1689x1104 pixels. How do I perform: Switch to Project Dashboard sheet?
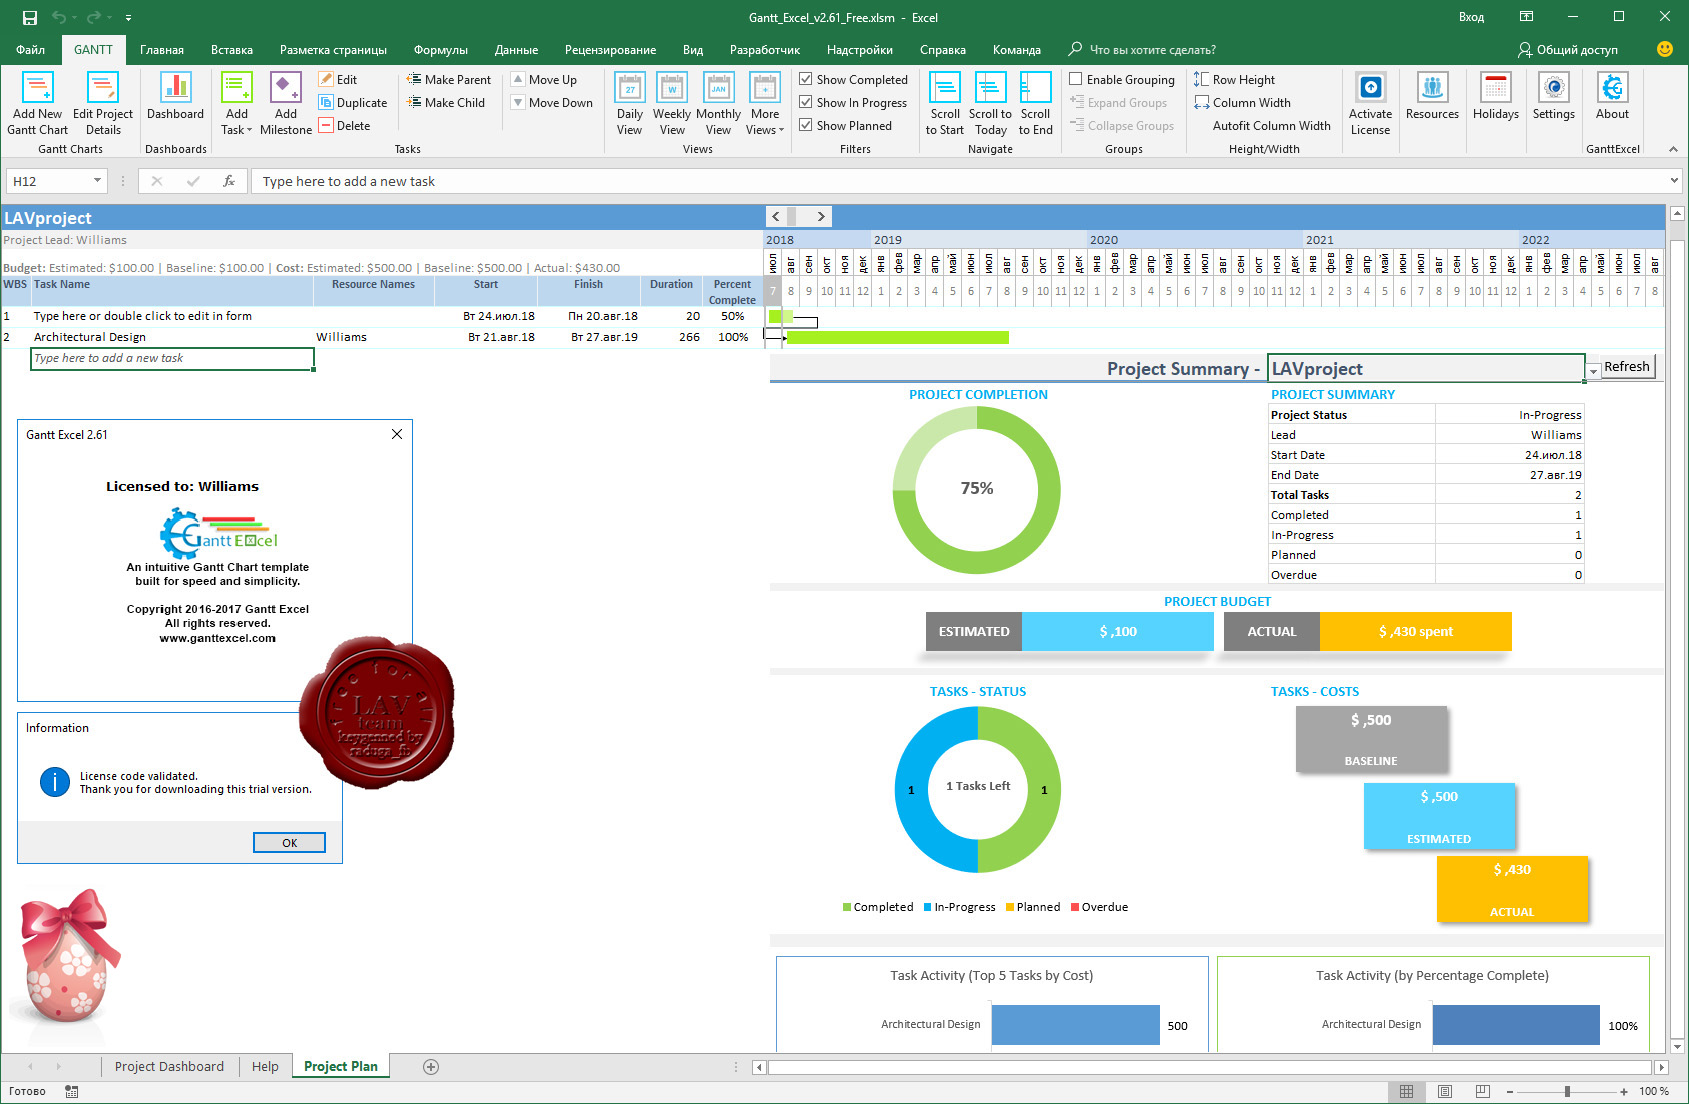169,1066
